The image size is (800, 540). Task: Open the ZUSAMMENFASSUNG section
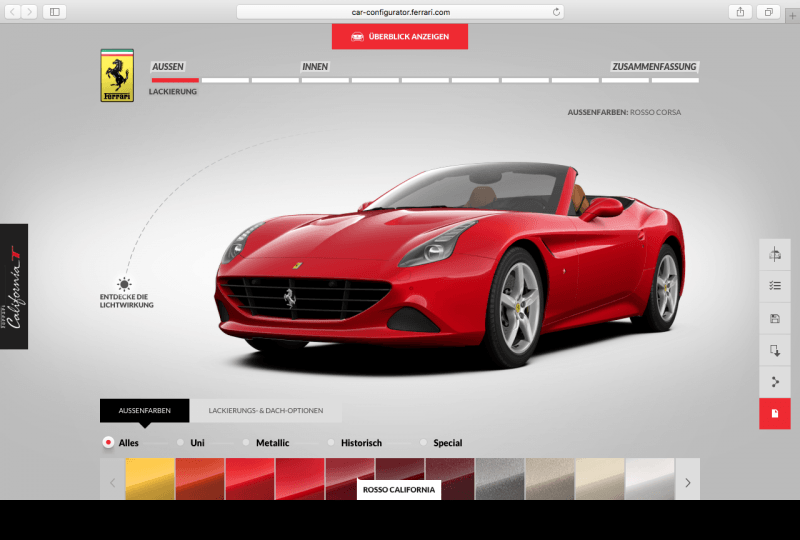click(x=654, y=66)
